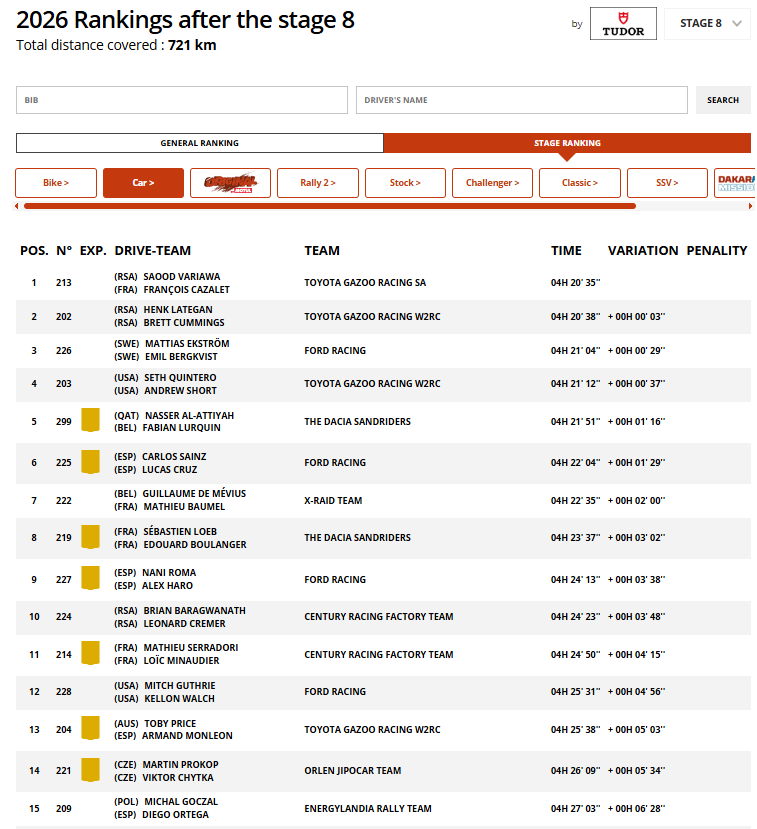The height and width of the screenshot is (829, 757).
Task: Open driver Guillaume de Mévius
Action: click(194, 493)
